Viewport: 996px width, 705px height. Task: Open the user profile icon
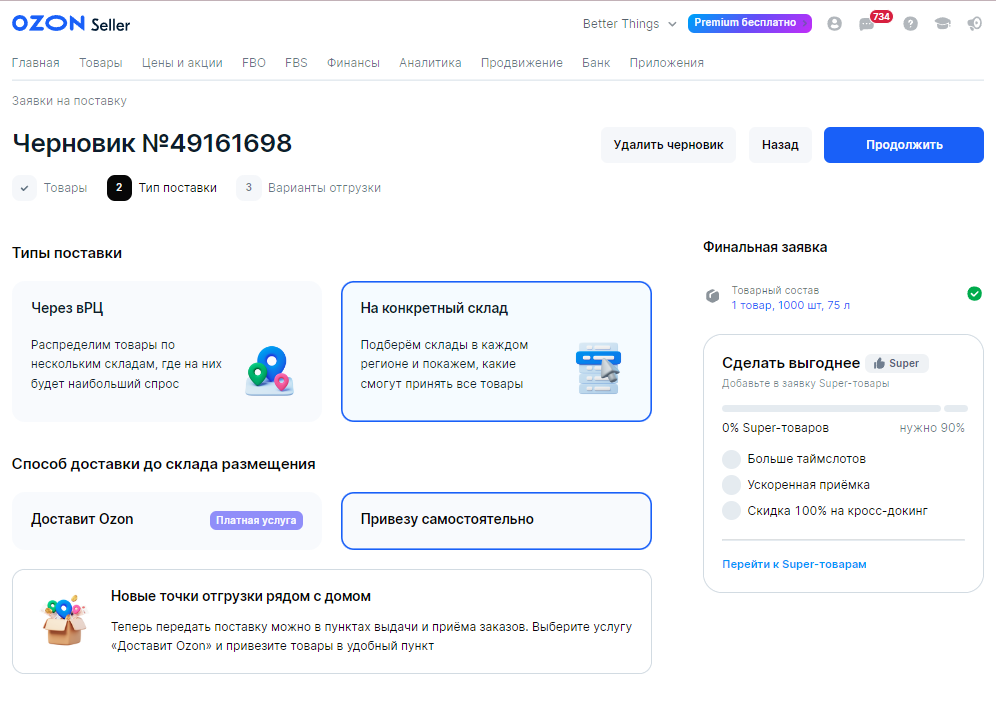point(834,24)
